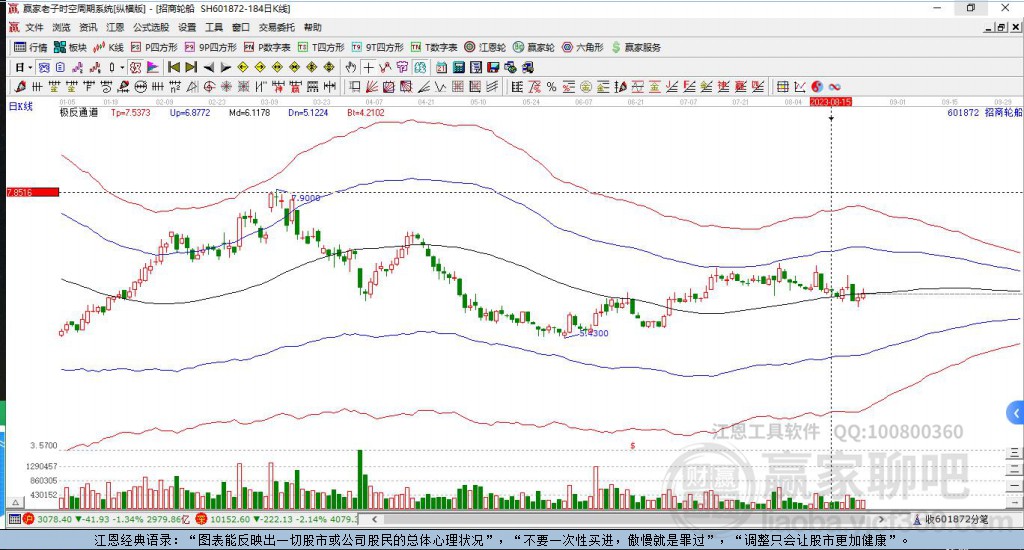Image resolution: width=1024 pixels, height=550 pixels.
Task: Open the 板块 sector view
Action: click(x=70, y=47)
